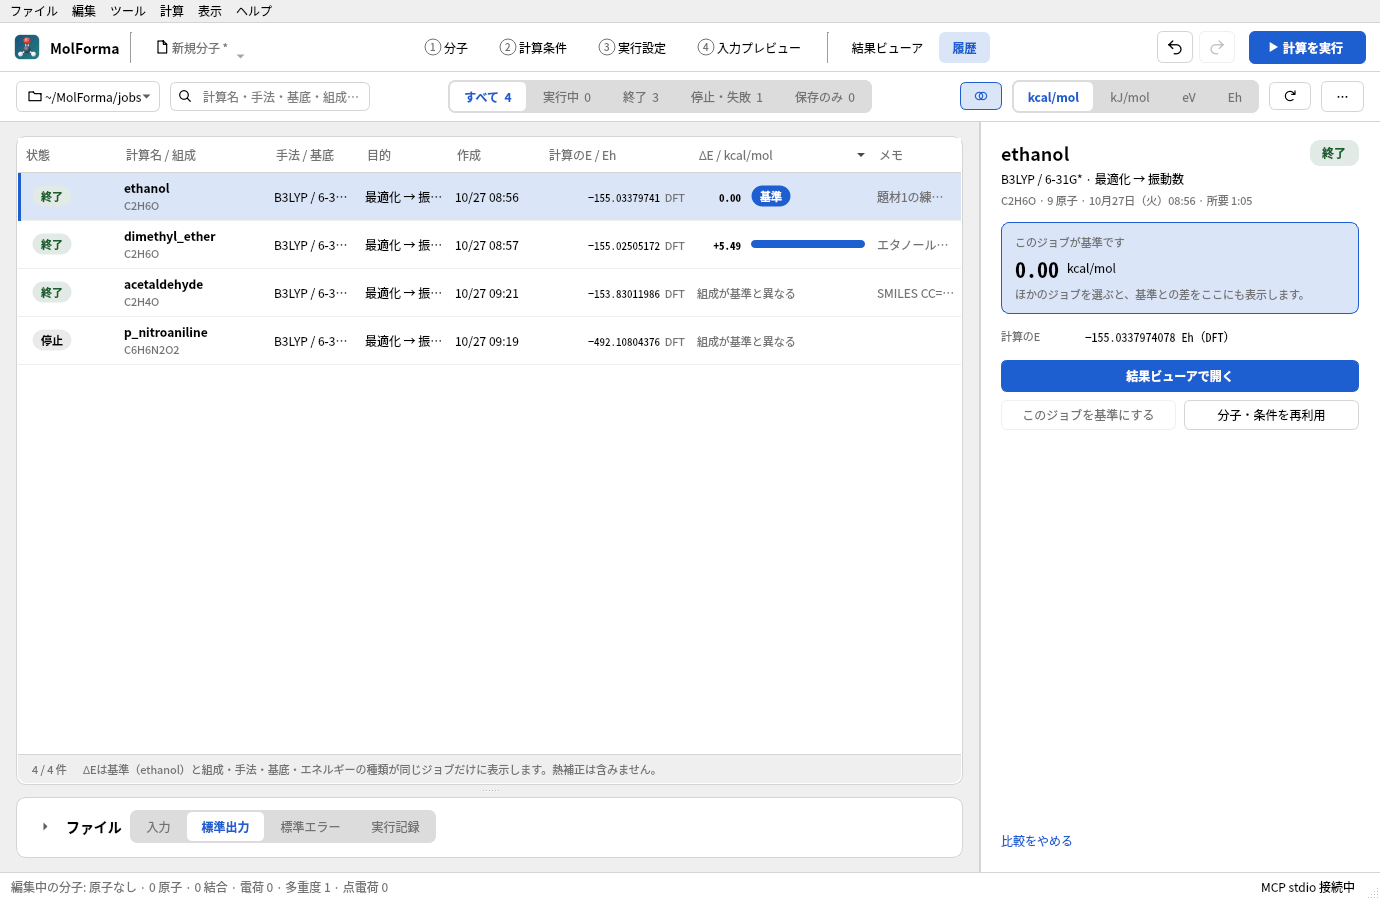
Task: Go to step 4 入力プレビュー
Action: [x=749, y=48]
